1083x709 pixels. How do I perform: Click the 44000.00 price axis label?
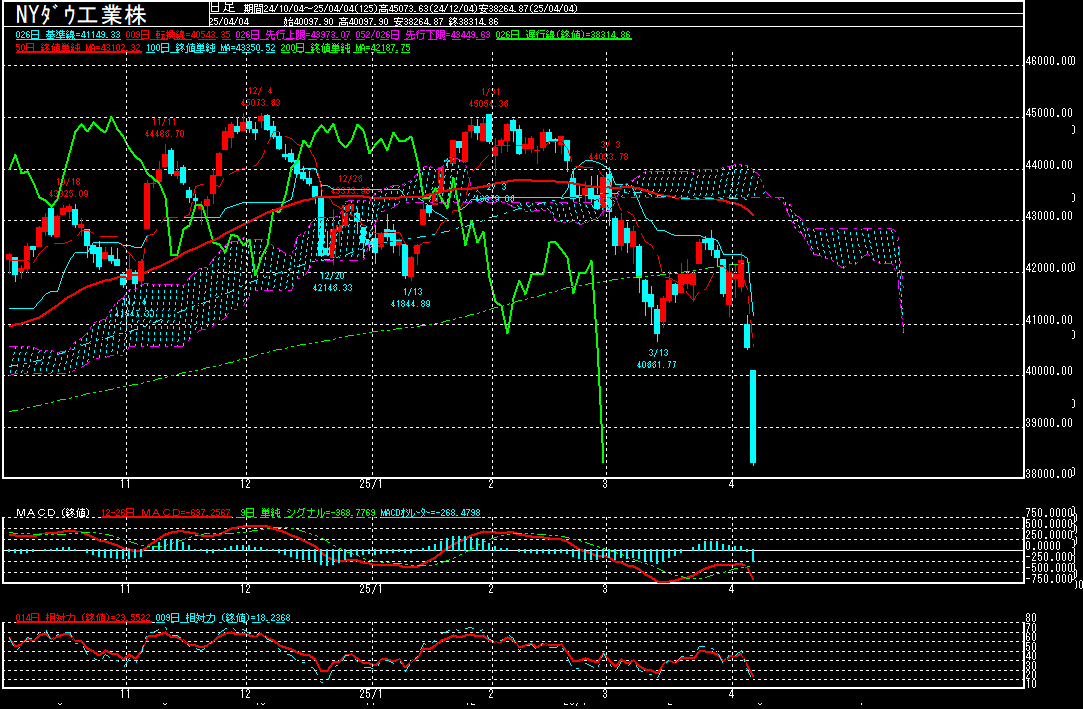point(1049,164)
